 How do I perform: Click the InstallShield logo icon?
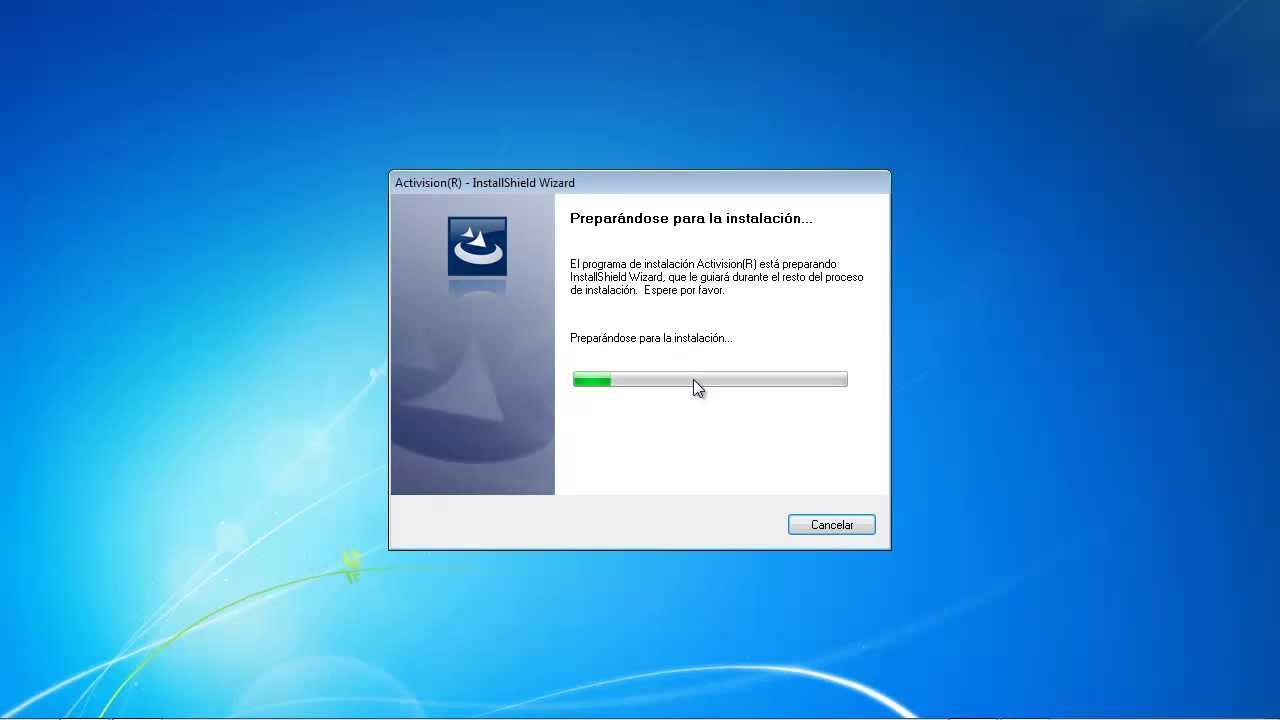(x=477, y=246)
